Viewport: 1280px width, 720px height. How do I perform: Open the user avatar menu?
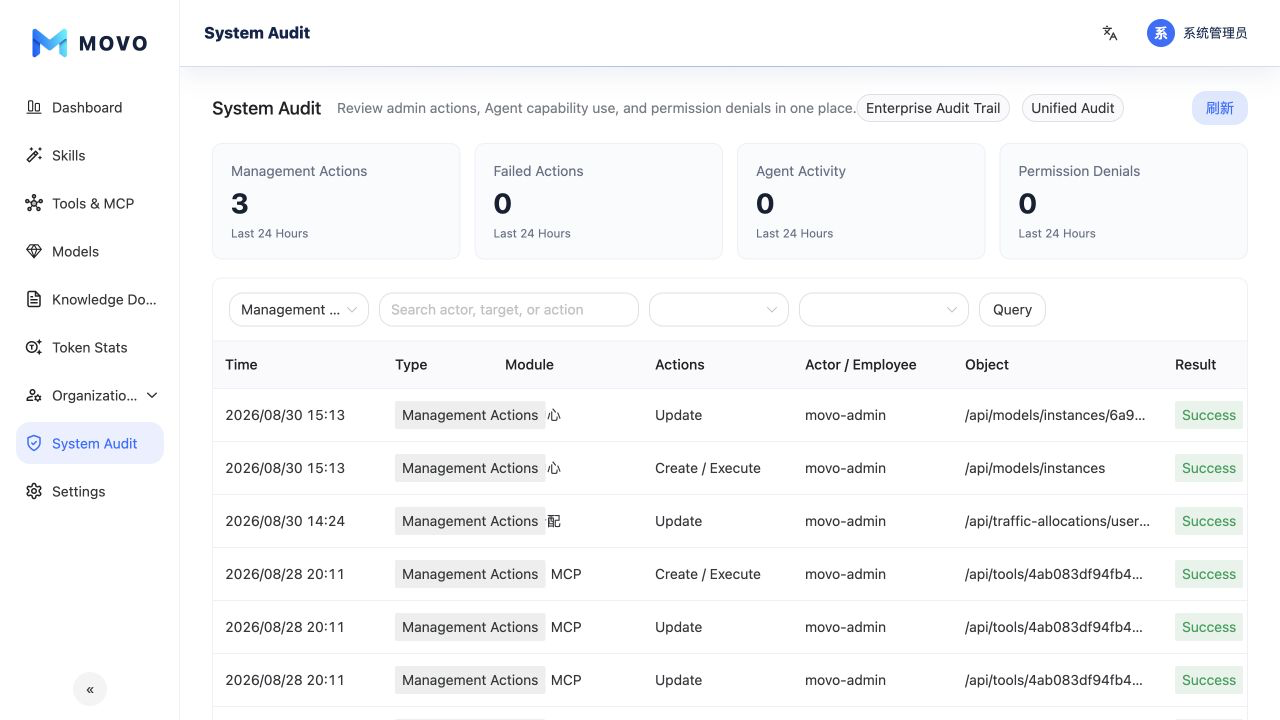pos(1161,33)
